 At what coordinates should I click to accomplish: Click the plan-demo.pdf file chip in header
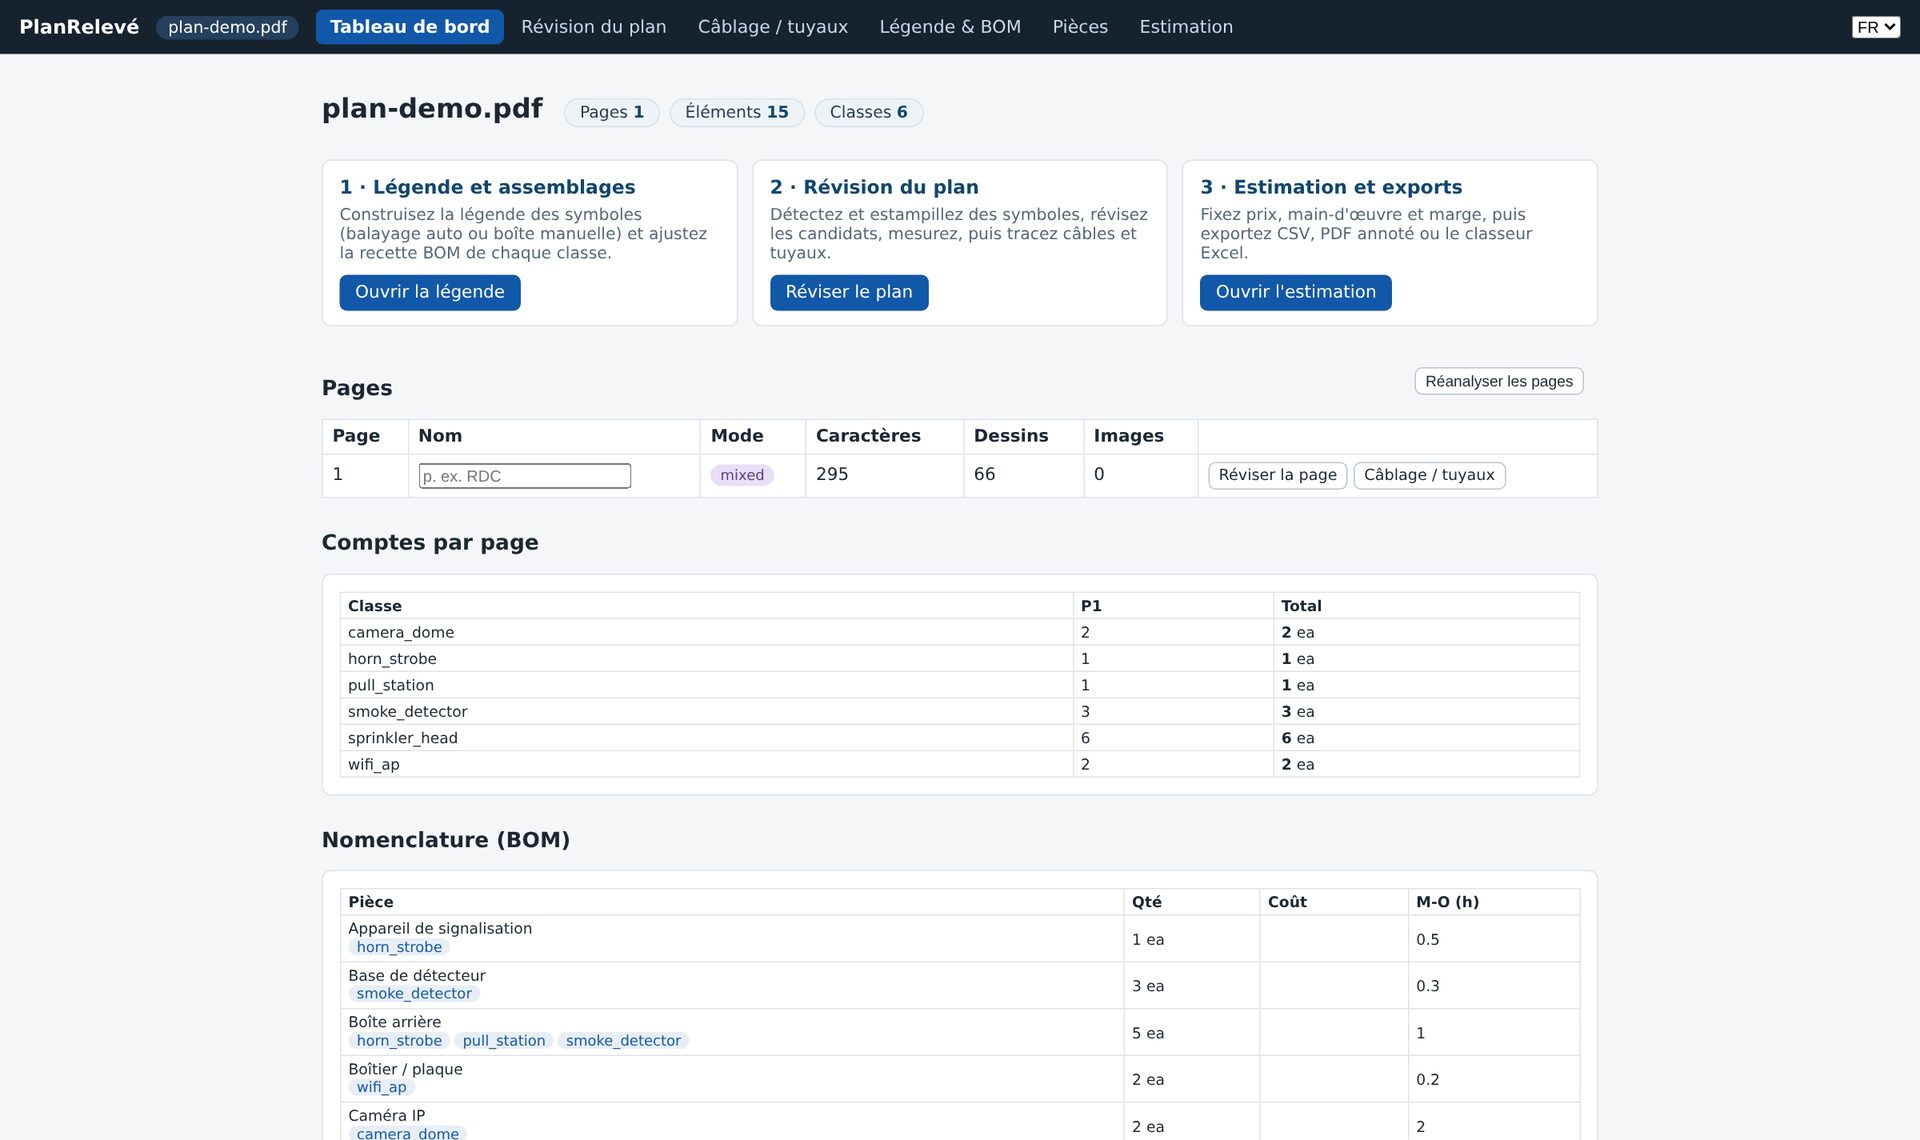click(x=227, y=27)
